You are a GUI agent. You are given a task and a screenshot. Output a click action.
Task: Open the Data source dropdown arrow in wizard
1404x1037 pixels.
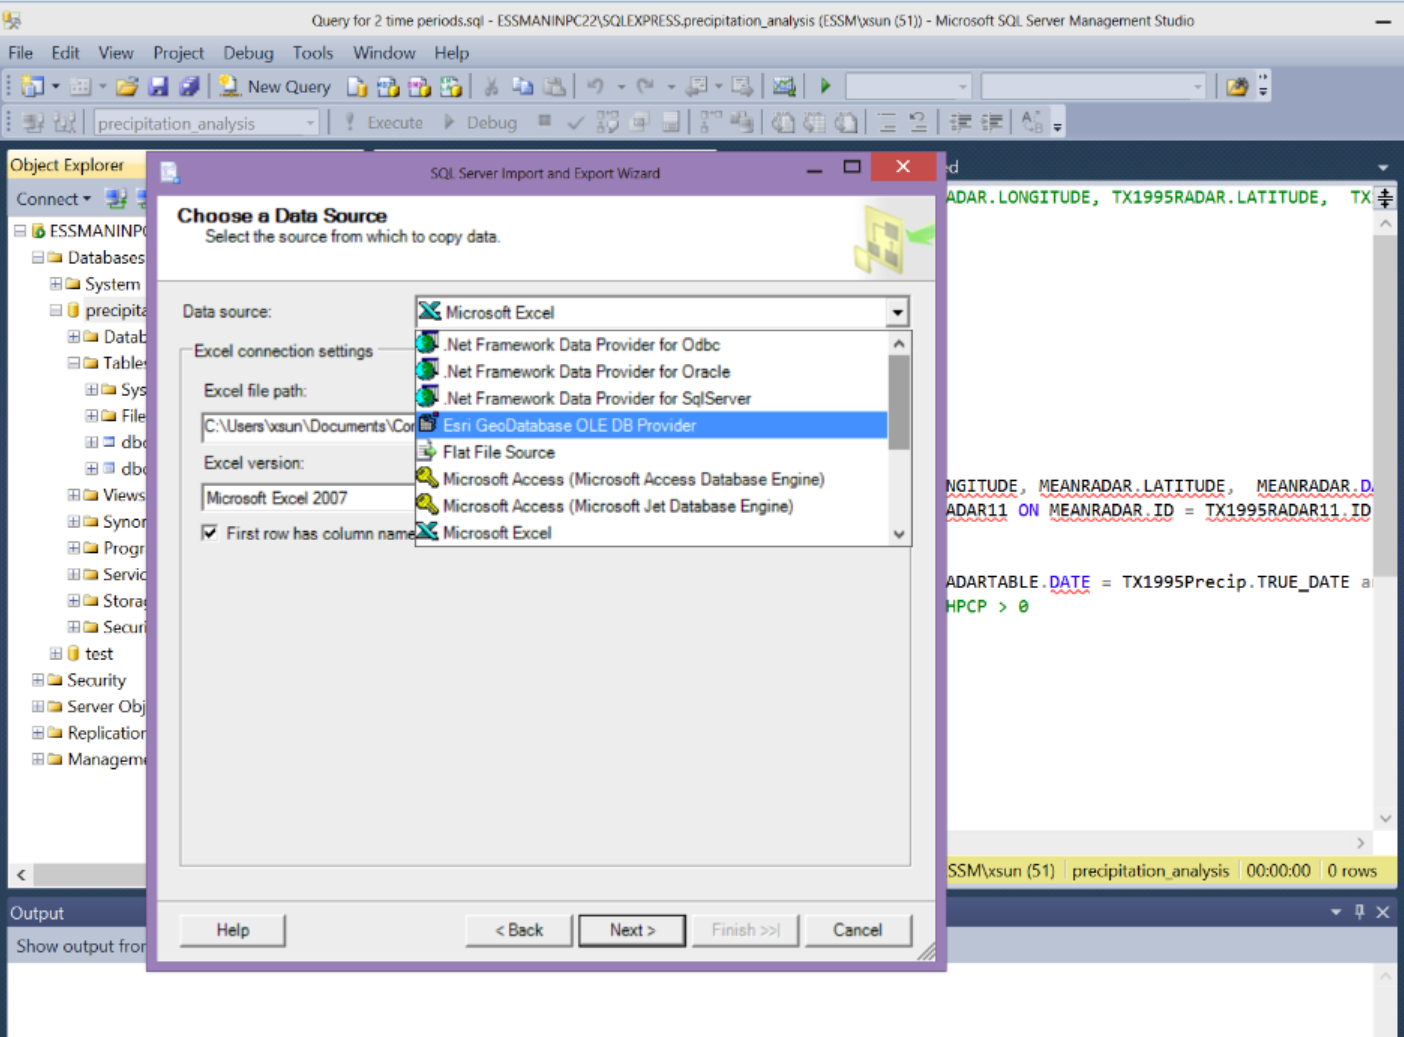click(x=897, y=312)
